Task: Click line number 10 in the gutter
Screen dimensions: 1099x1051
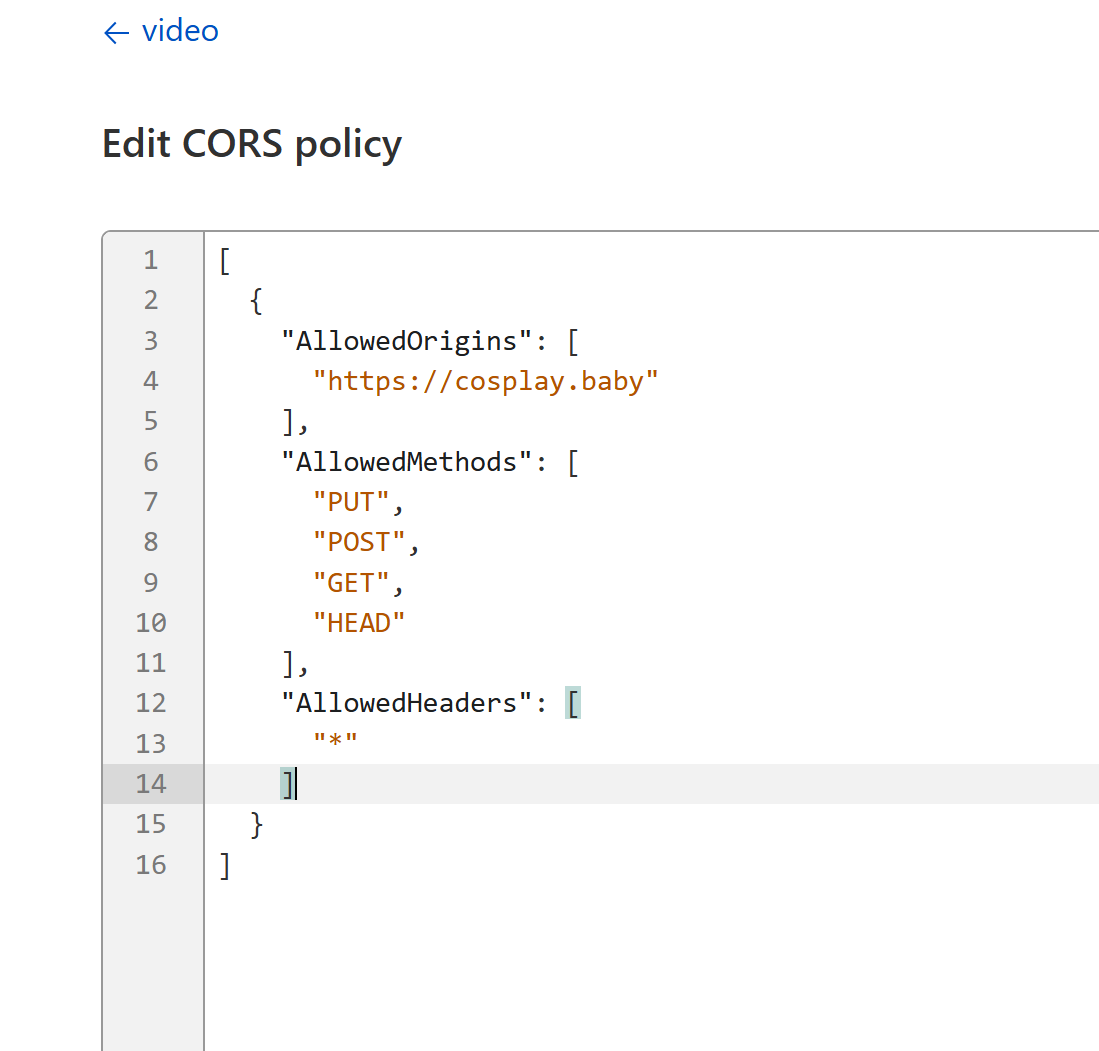Action: pyautogui.click(x=150, y=623)
